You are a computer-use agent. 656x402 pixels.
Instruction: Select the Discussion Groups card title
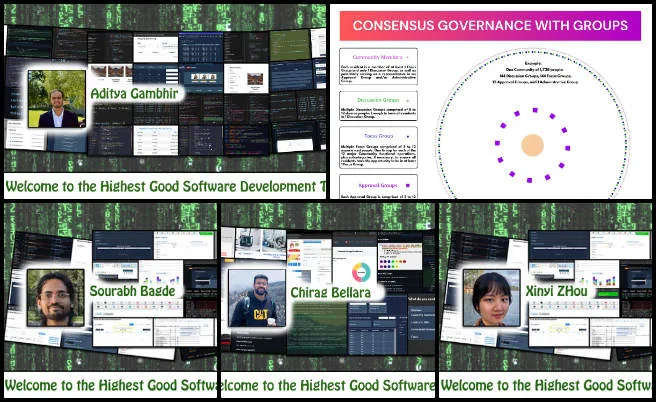(378, 100)
